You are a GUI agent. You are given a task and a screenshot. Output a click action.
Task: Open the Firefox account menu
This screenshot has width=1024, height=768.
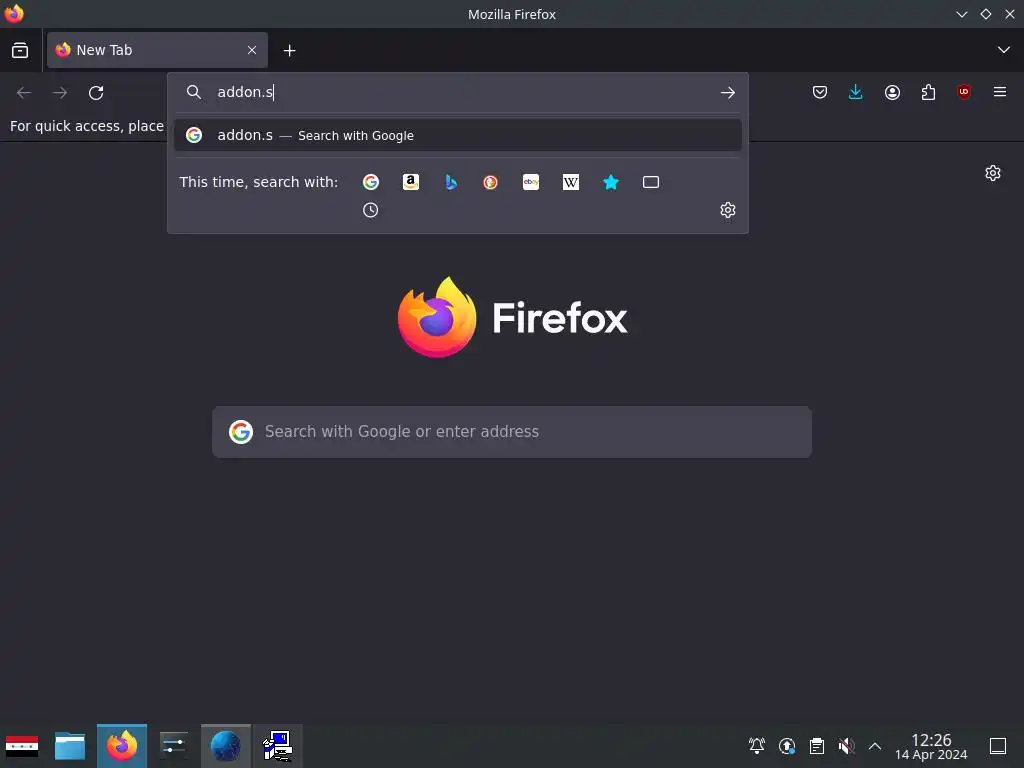892,93
